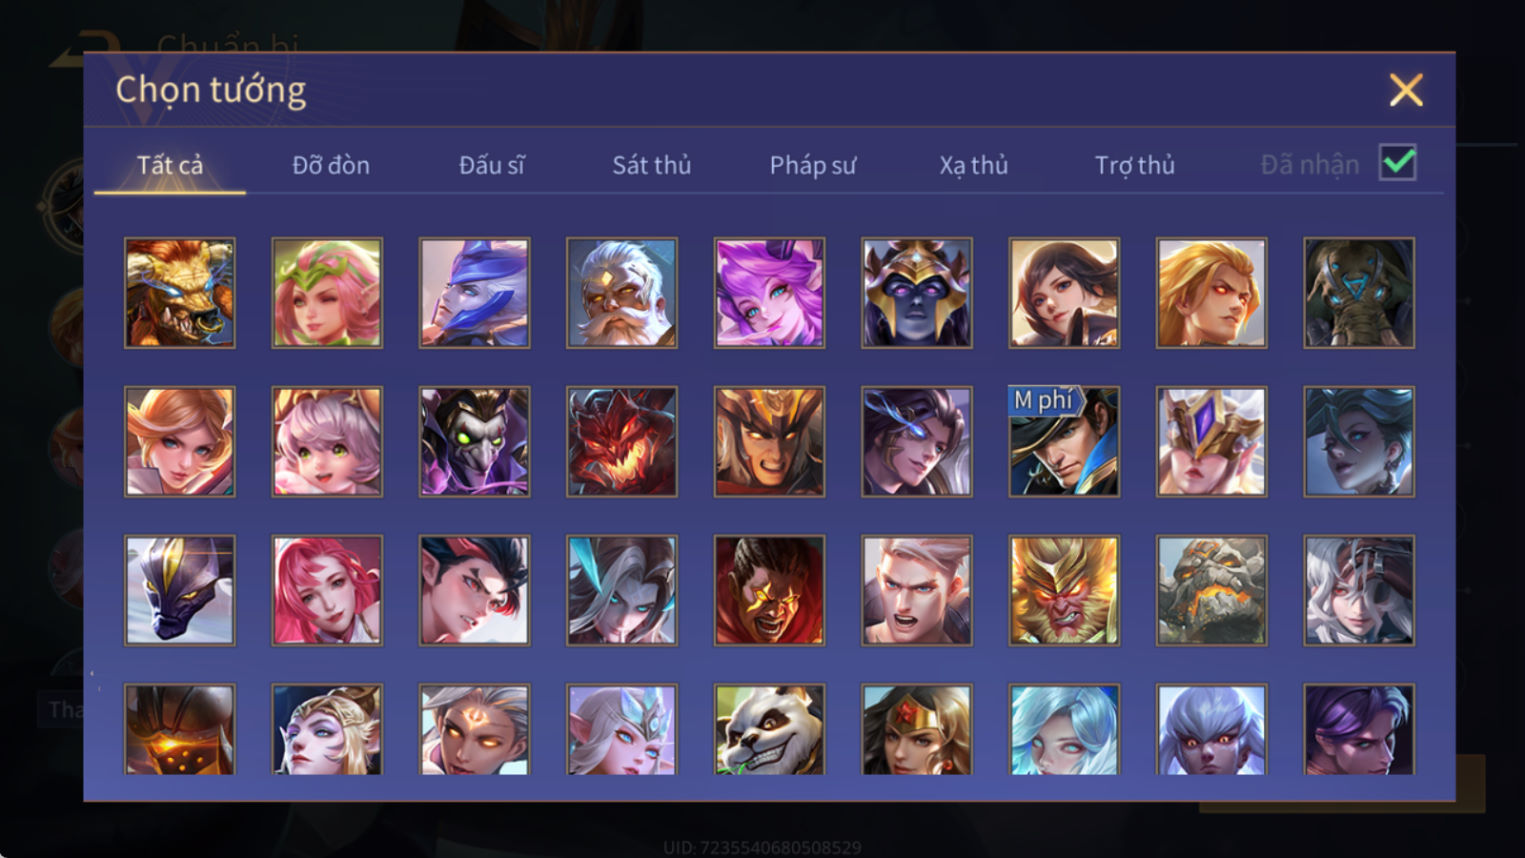Screen dimensions: 1525x858
Task: Select the black panther hero portrait
Action: coord(180,590)
